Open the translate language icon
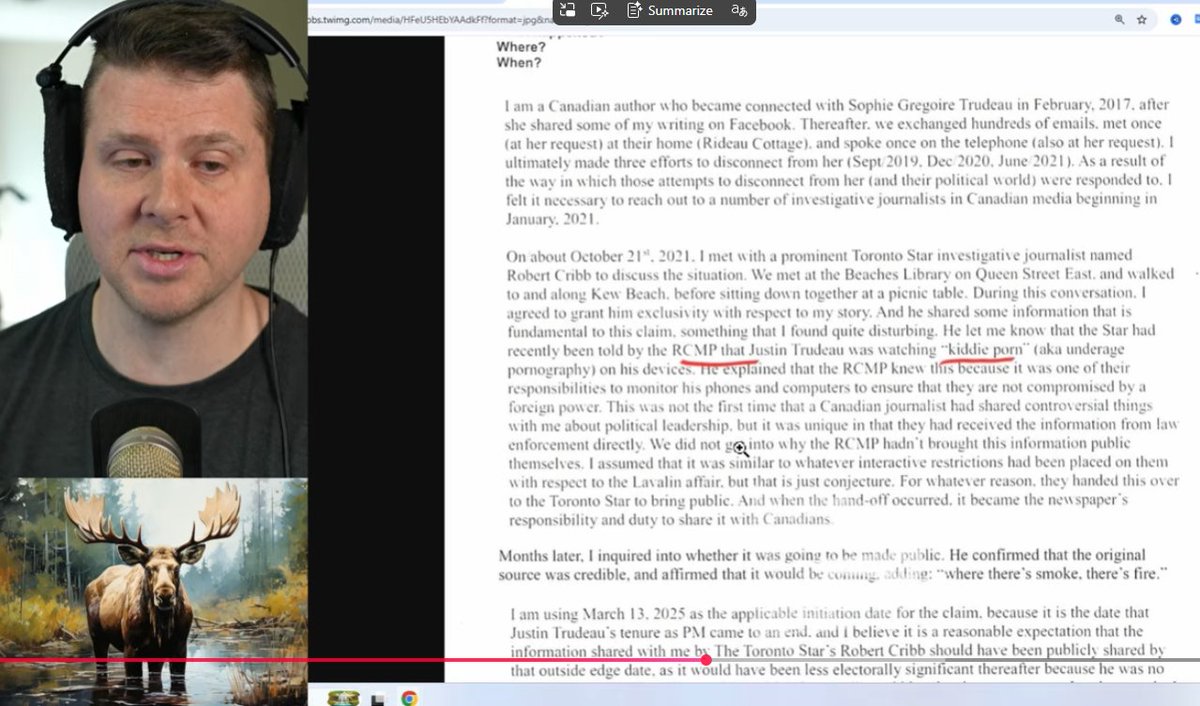Image resolution: width=1200 pixels, height=706 pixels. pos(739,10)
